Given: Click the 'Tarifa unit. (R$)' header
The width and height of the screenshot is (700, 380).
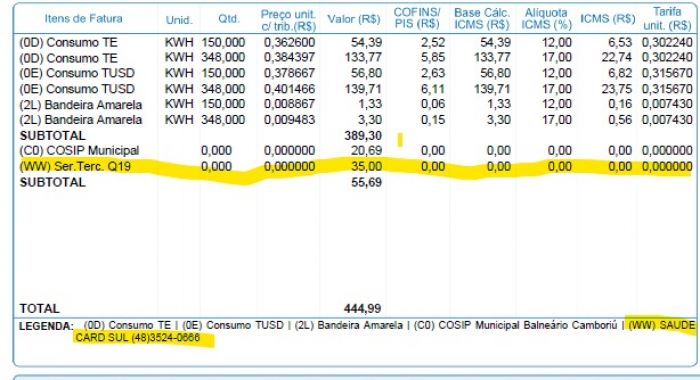Looking at the screenshot, I should pos(667,18).
